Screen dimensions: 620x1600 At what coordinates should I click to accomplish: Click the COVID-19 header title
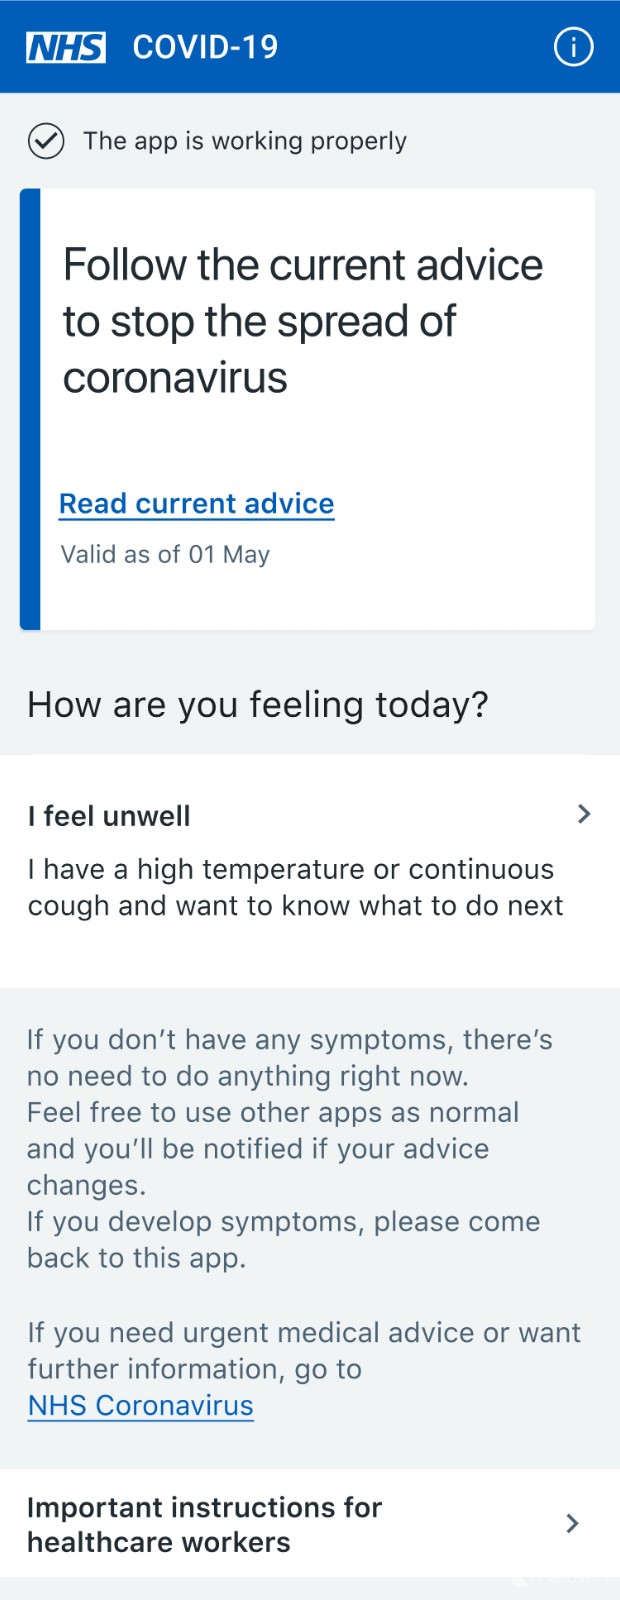(x=205, y=47)
